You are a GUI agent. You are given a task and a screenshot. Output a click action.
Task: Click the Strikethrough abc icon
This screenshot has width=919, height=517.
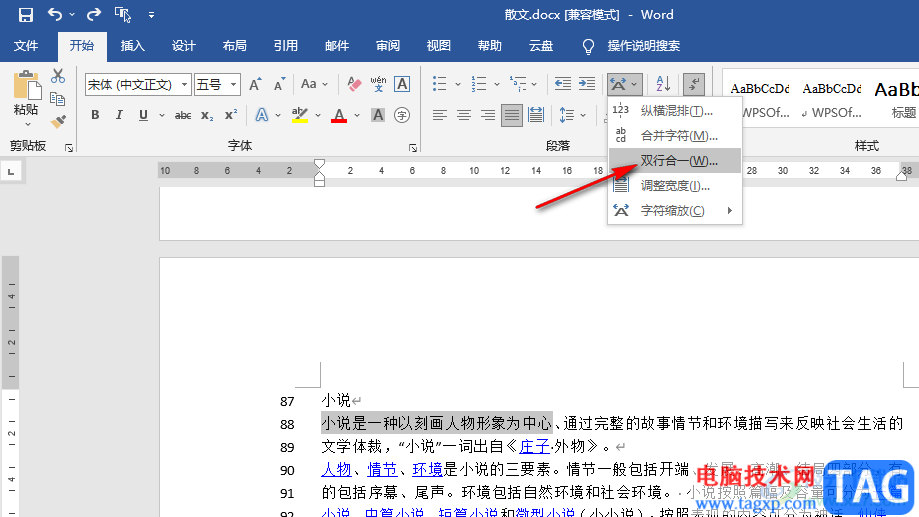183,115
